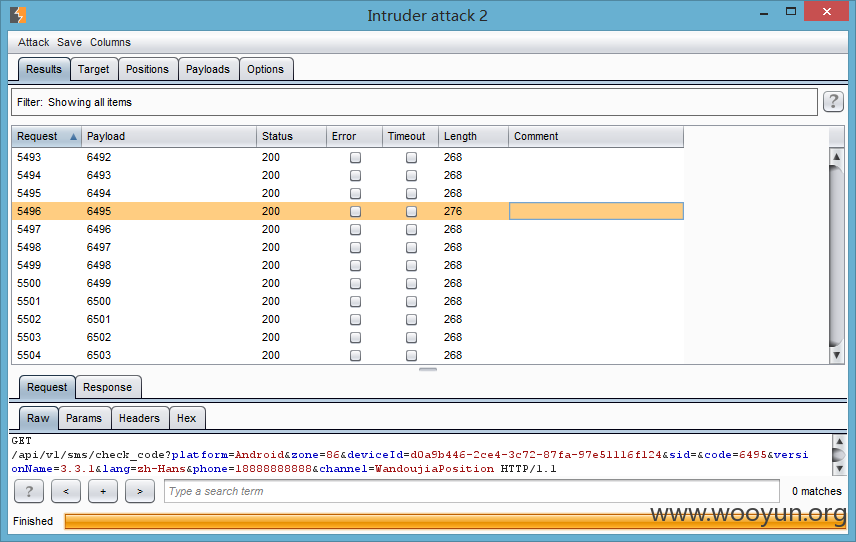Select the row with request 5504
This screenshot has height=542, width=856.
pos(347,355)
